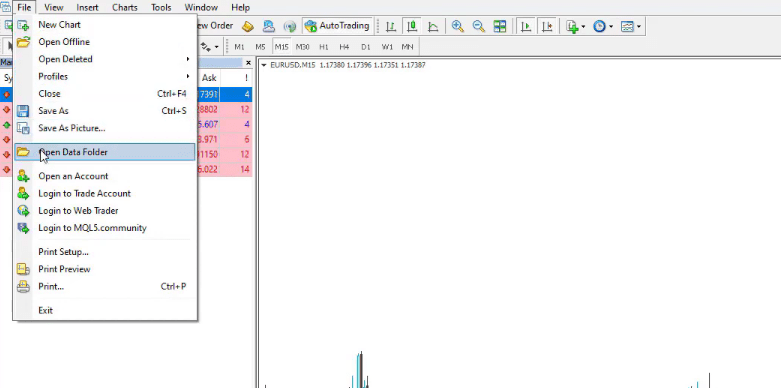Select the M1 timeframe
The width and height of the screenshot is (781, 388).
click(x=240, y=47)
